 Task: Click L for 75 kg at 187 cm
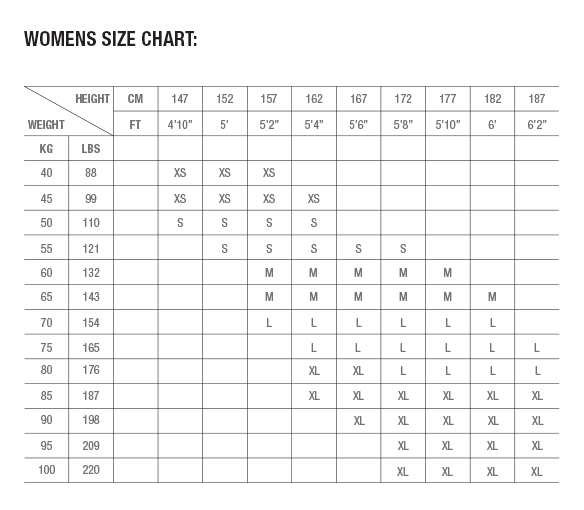(x=537, y=348)
